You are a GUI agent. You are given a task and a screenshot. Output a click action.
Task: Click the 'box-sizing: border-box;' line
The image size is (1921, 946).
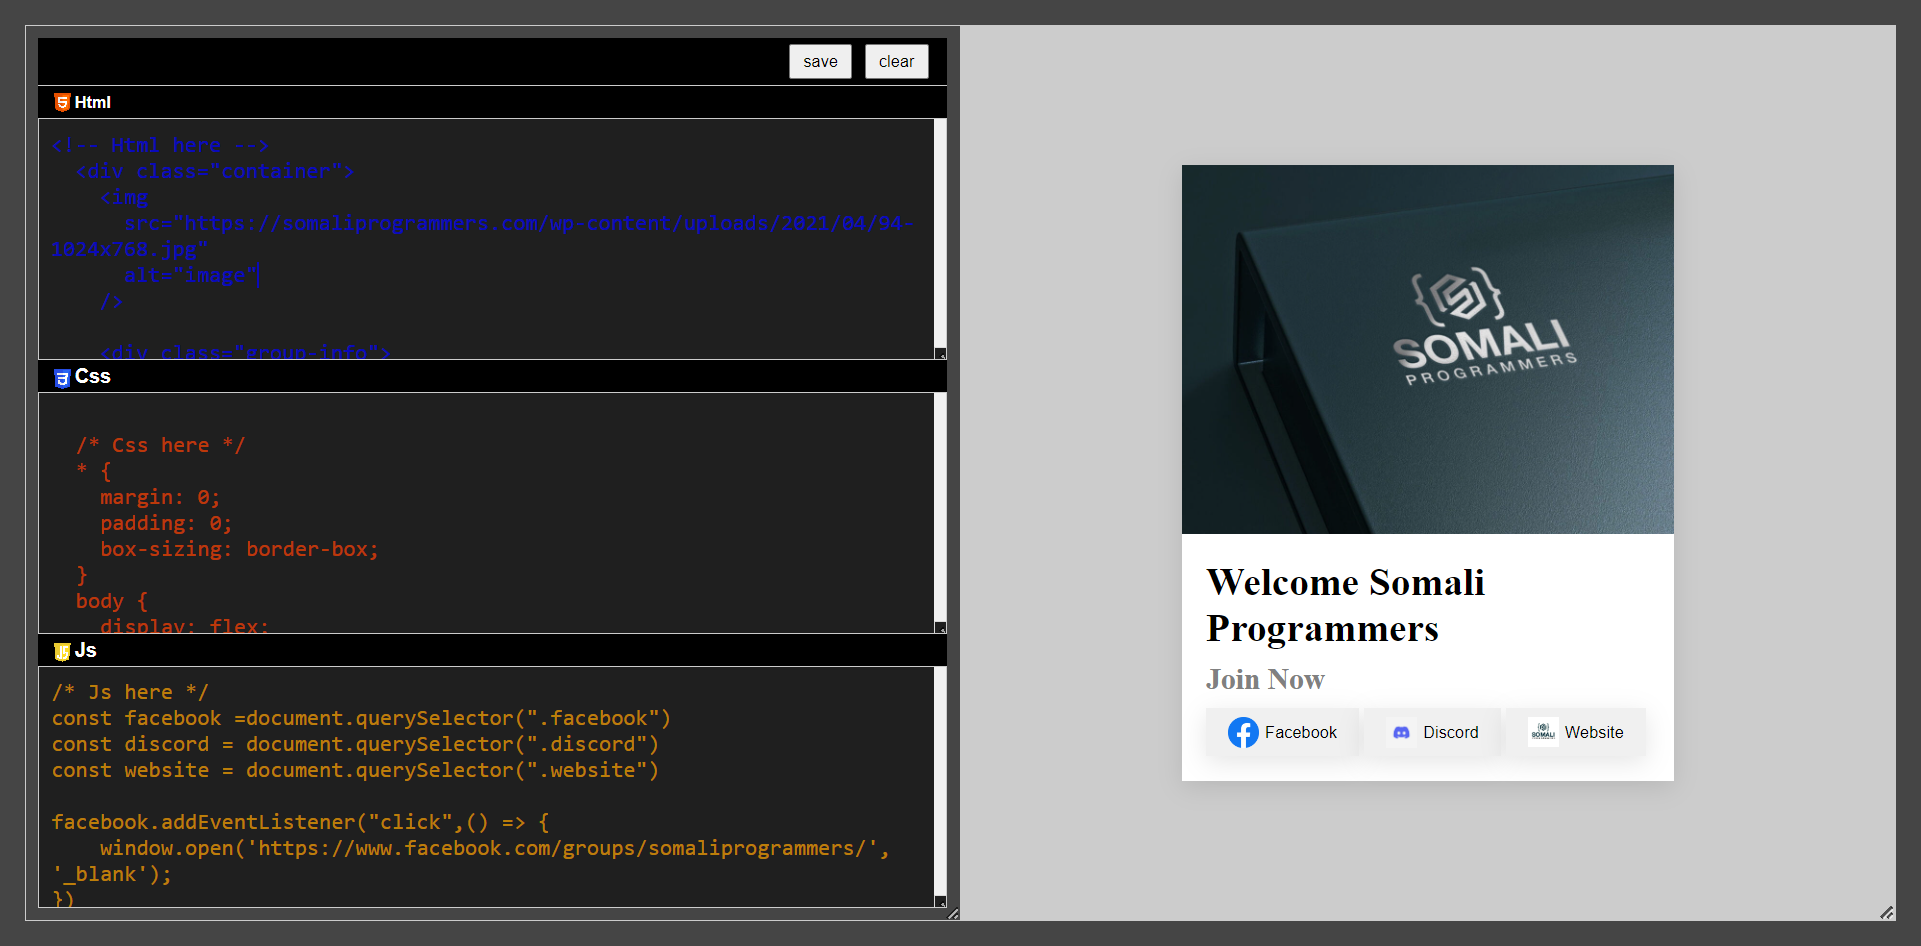point(239,549)
